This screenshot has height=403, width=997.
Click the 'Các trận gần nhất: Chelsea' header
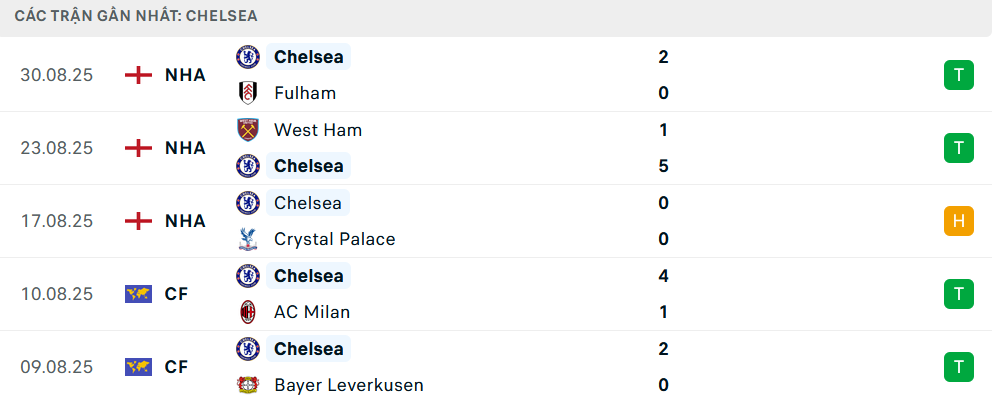[x=137, y=17]
